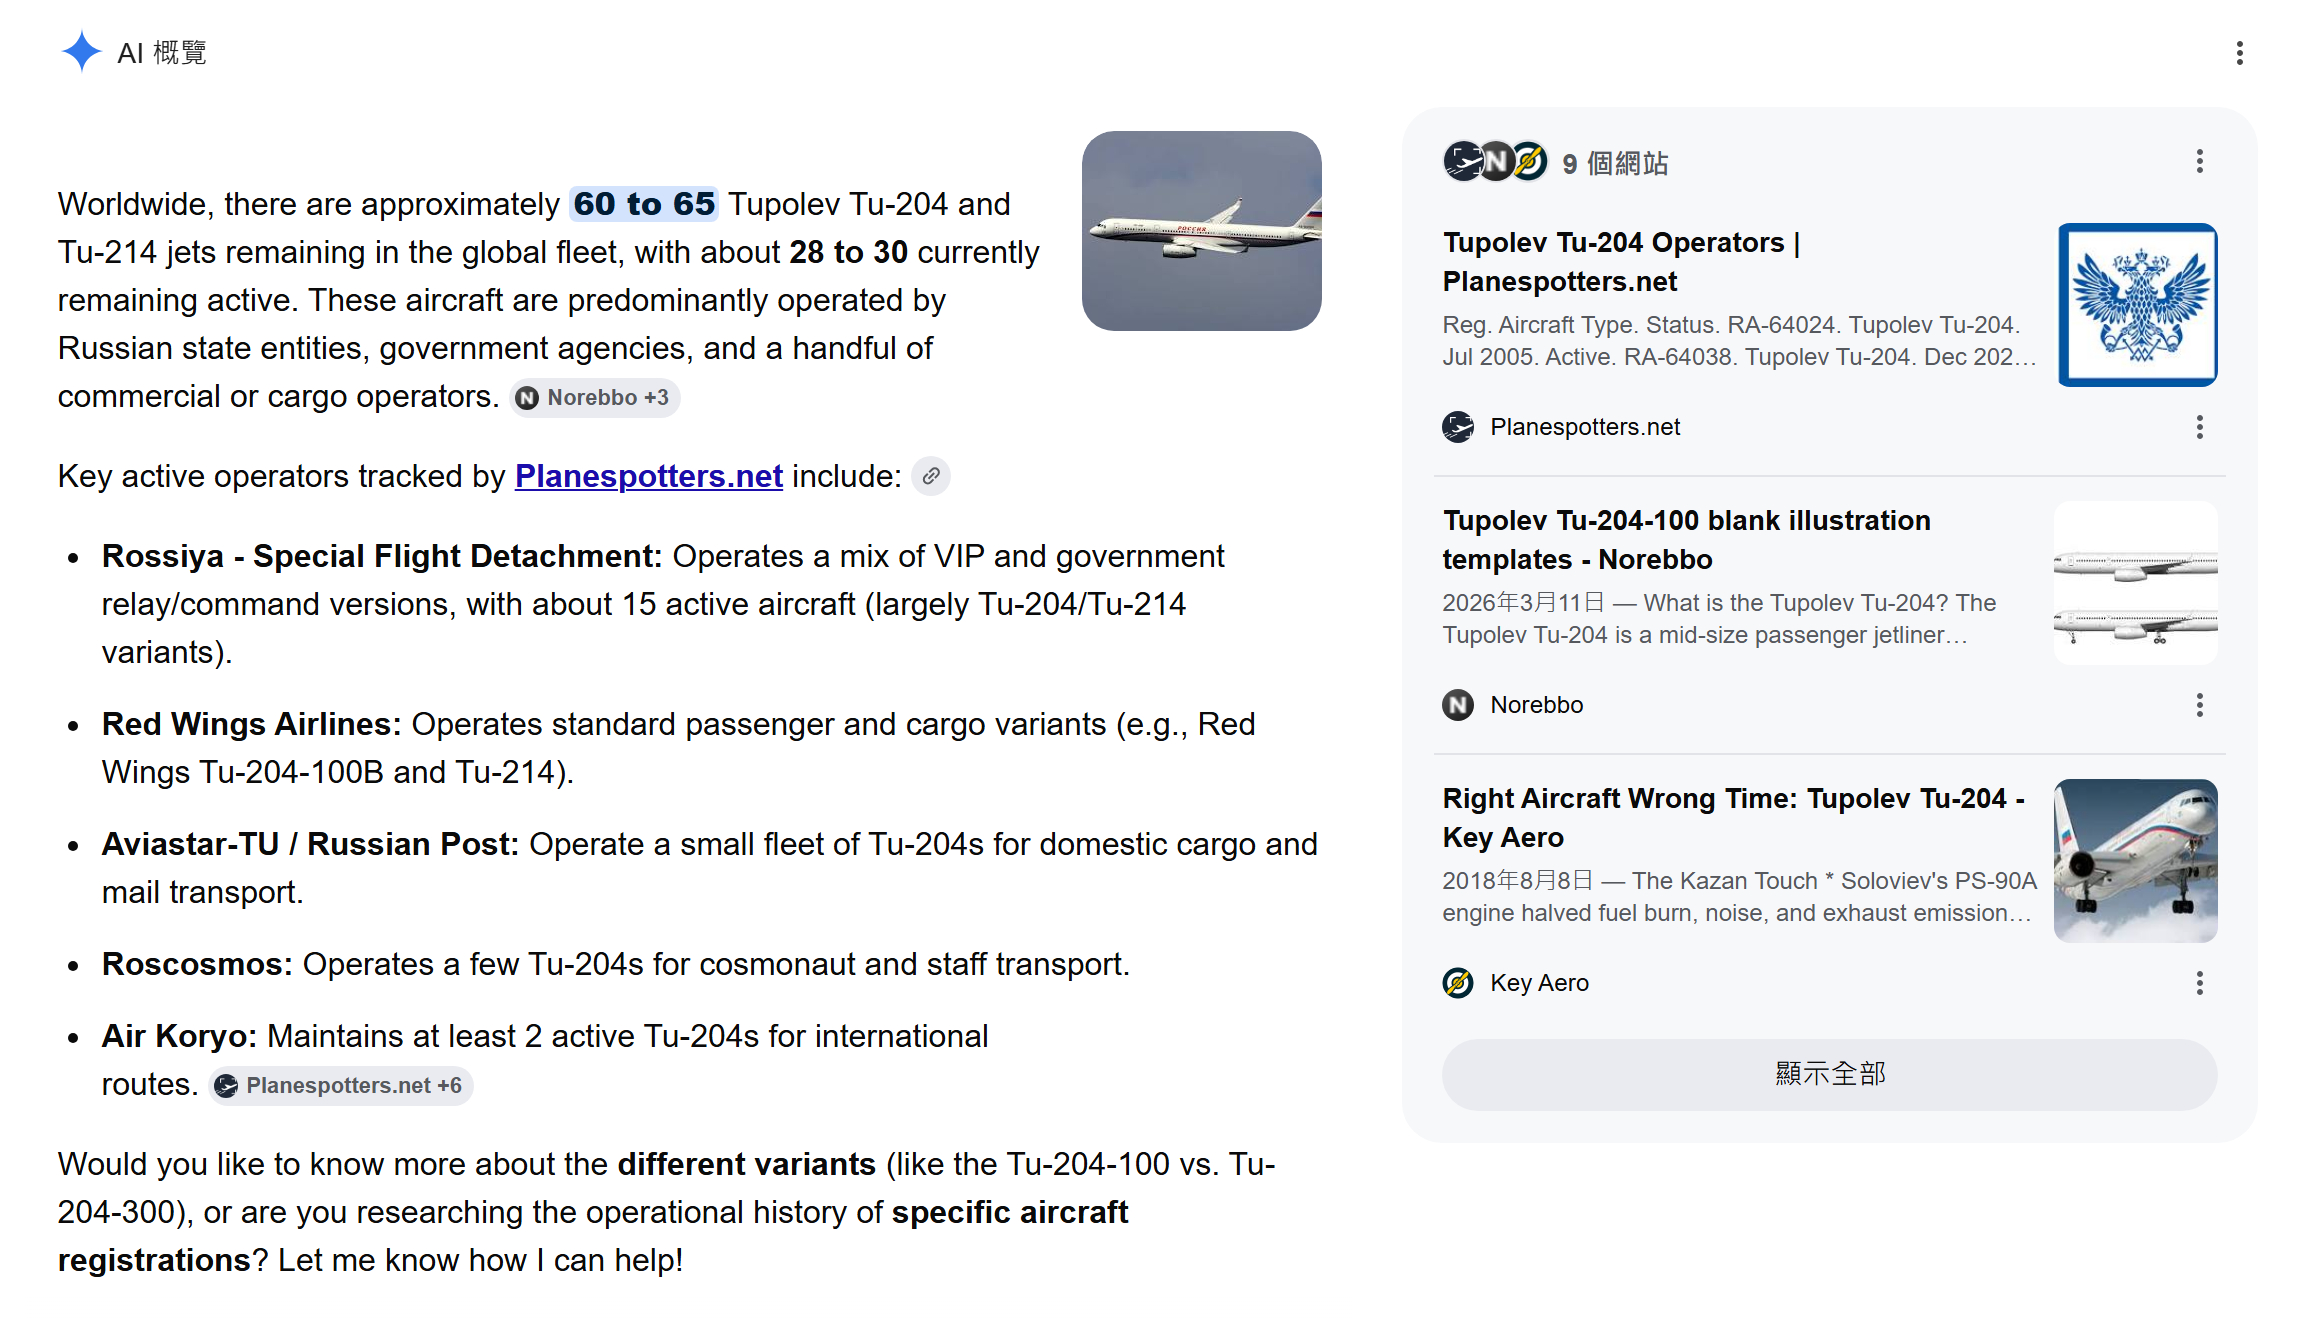Open 'Tupolev Tu-204 Operators | Planespotters.net' result
Screen dimensions: 2312x1320
click(1621, 262)
